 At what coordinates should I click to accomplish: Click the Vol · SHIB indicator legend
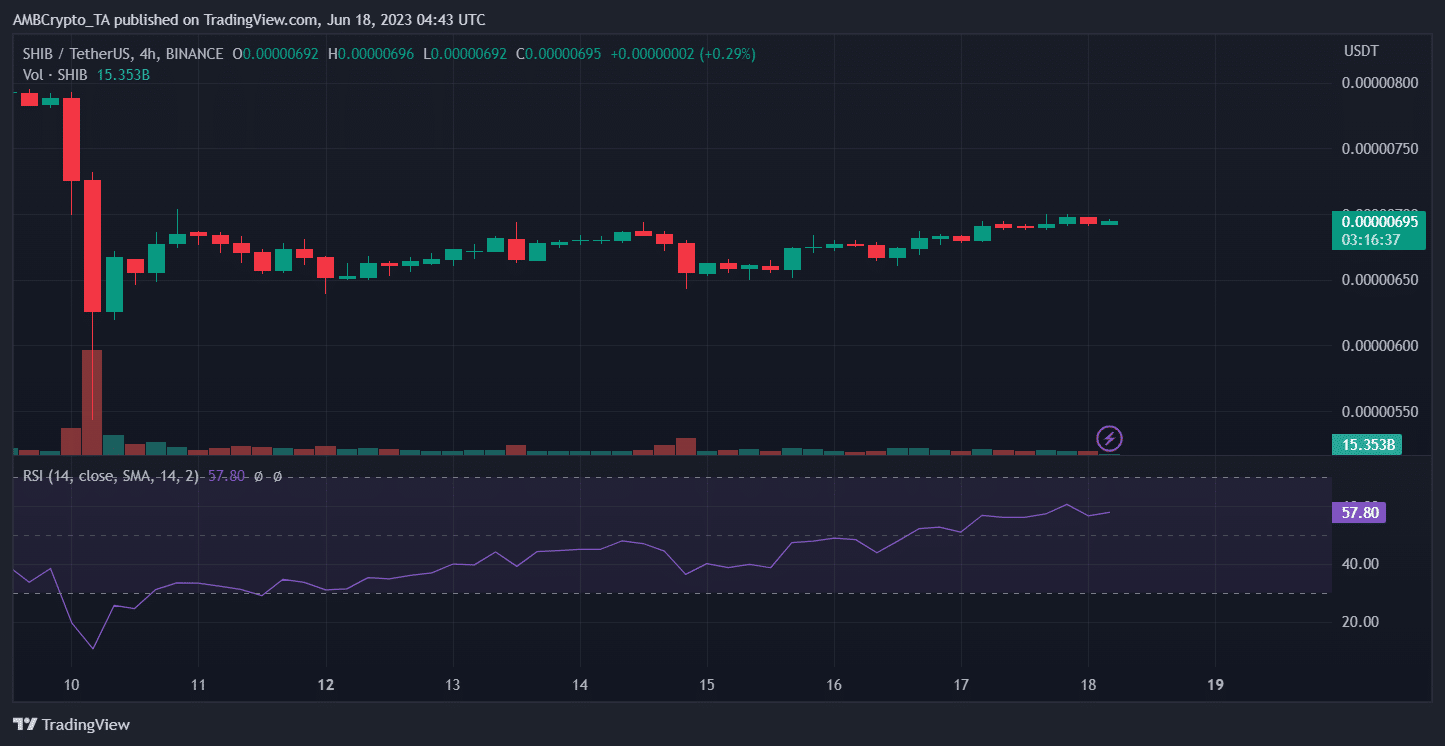55,75
